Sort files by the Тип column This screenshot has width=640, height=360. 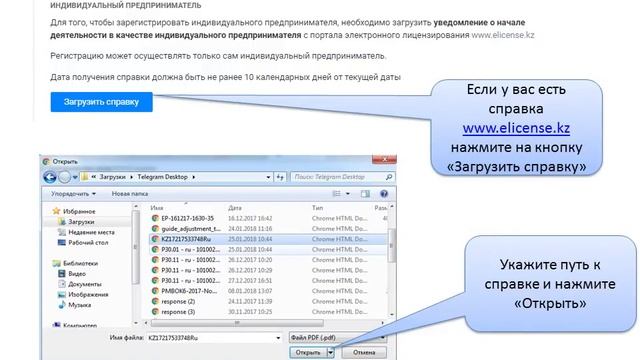(x=318, y=208)
